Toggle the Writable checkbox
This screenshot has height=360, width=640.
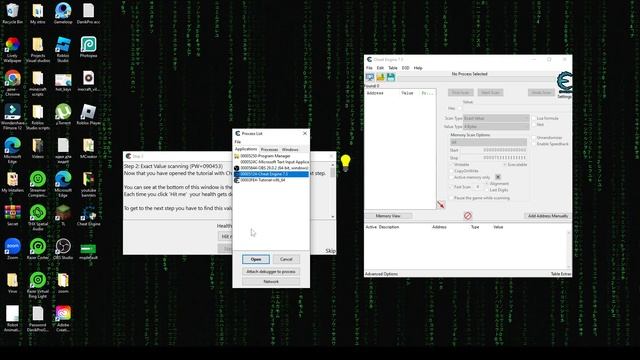pos(451,164)
